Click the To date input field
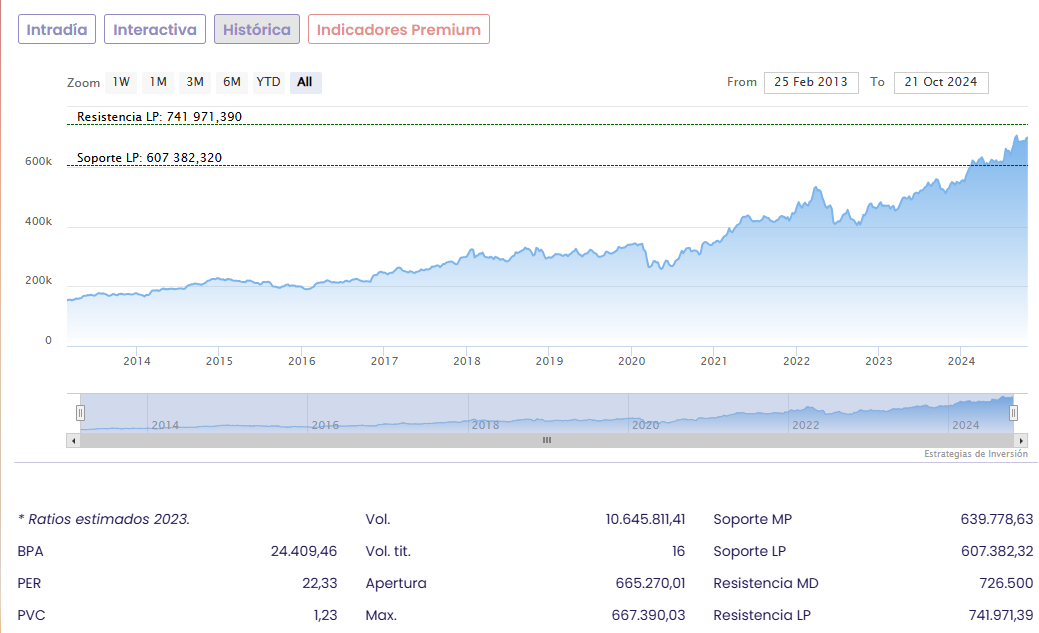The width and height of the screenshot is (1039, 633). tap(941, 82)
